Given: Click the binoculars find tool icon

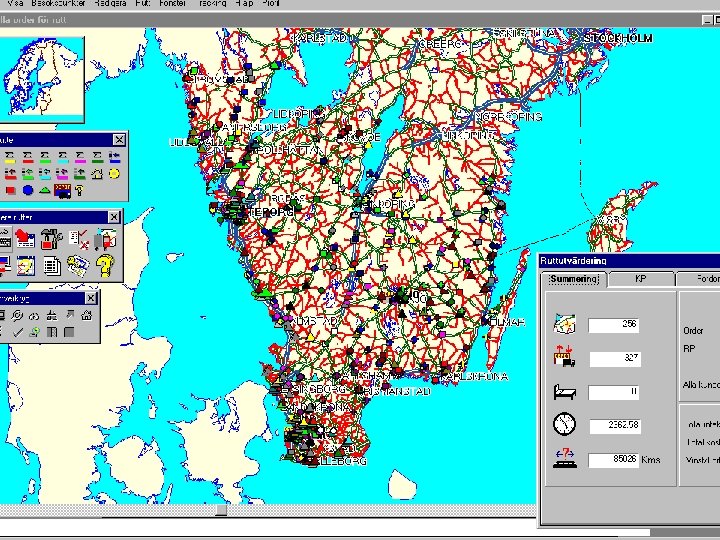Looking at the screenshot, I should (x=34, y=315).
